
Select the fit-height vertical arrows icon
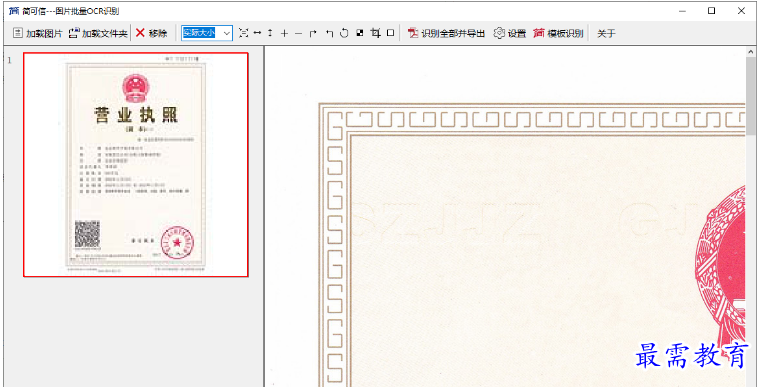point(270,33)
